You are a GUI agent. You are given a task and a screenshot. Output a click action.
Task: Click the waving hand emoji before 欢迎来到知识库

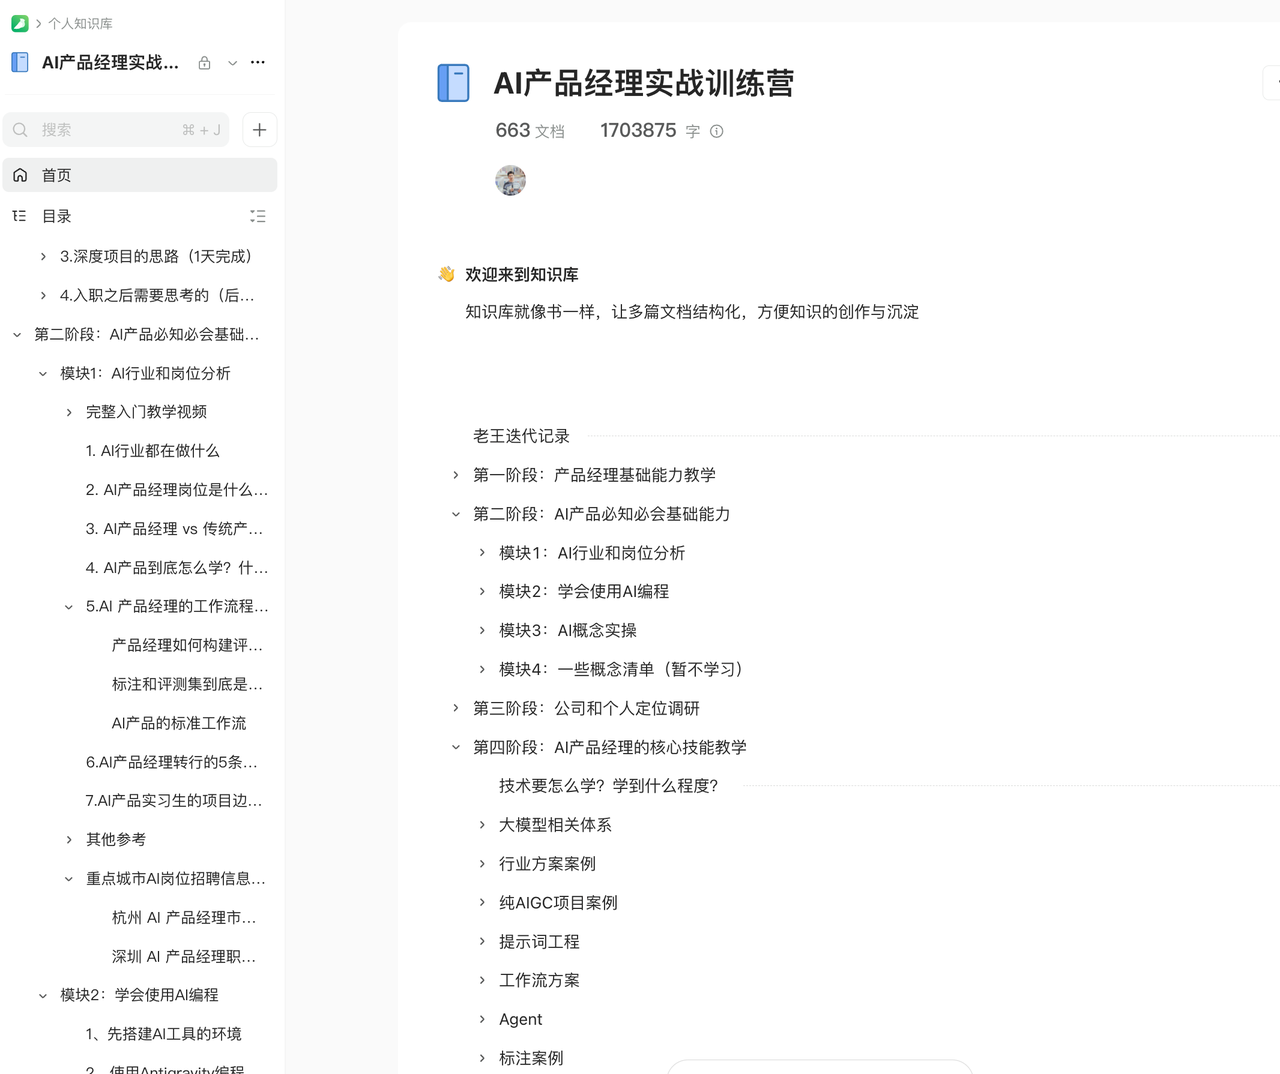point(446,273)
